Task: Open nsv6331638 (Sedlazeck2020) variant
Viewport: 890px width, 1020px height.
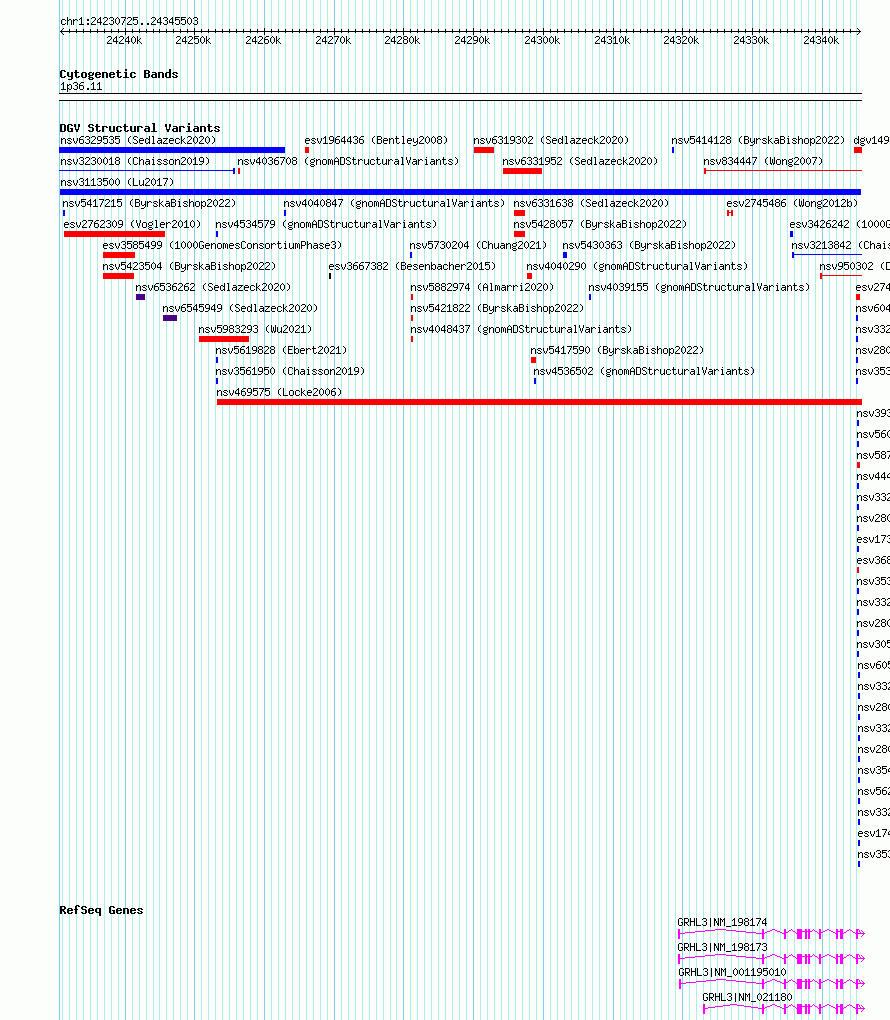Action: click(591, 203)
